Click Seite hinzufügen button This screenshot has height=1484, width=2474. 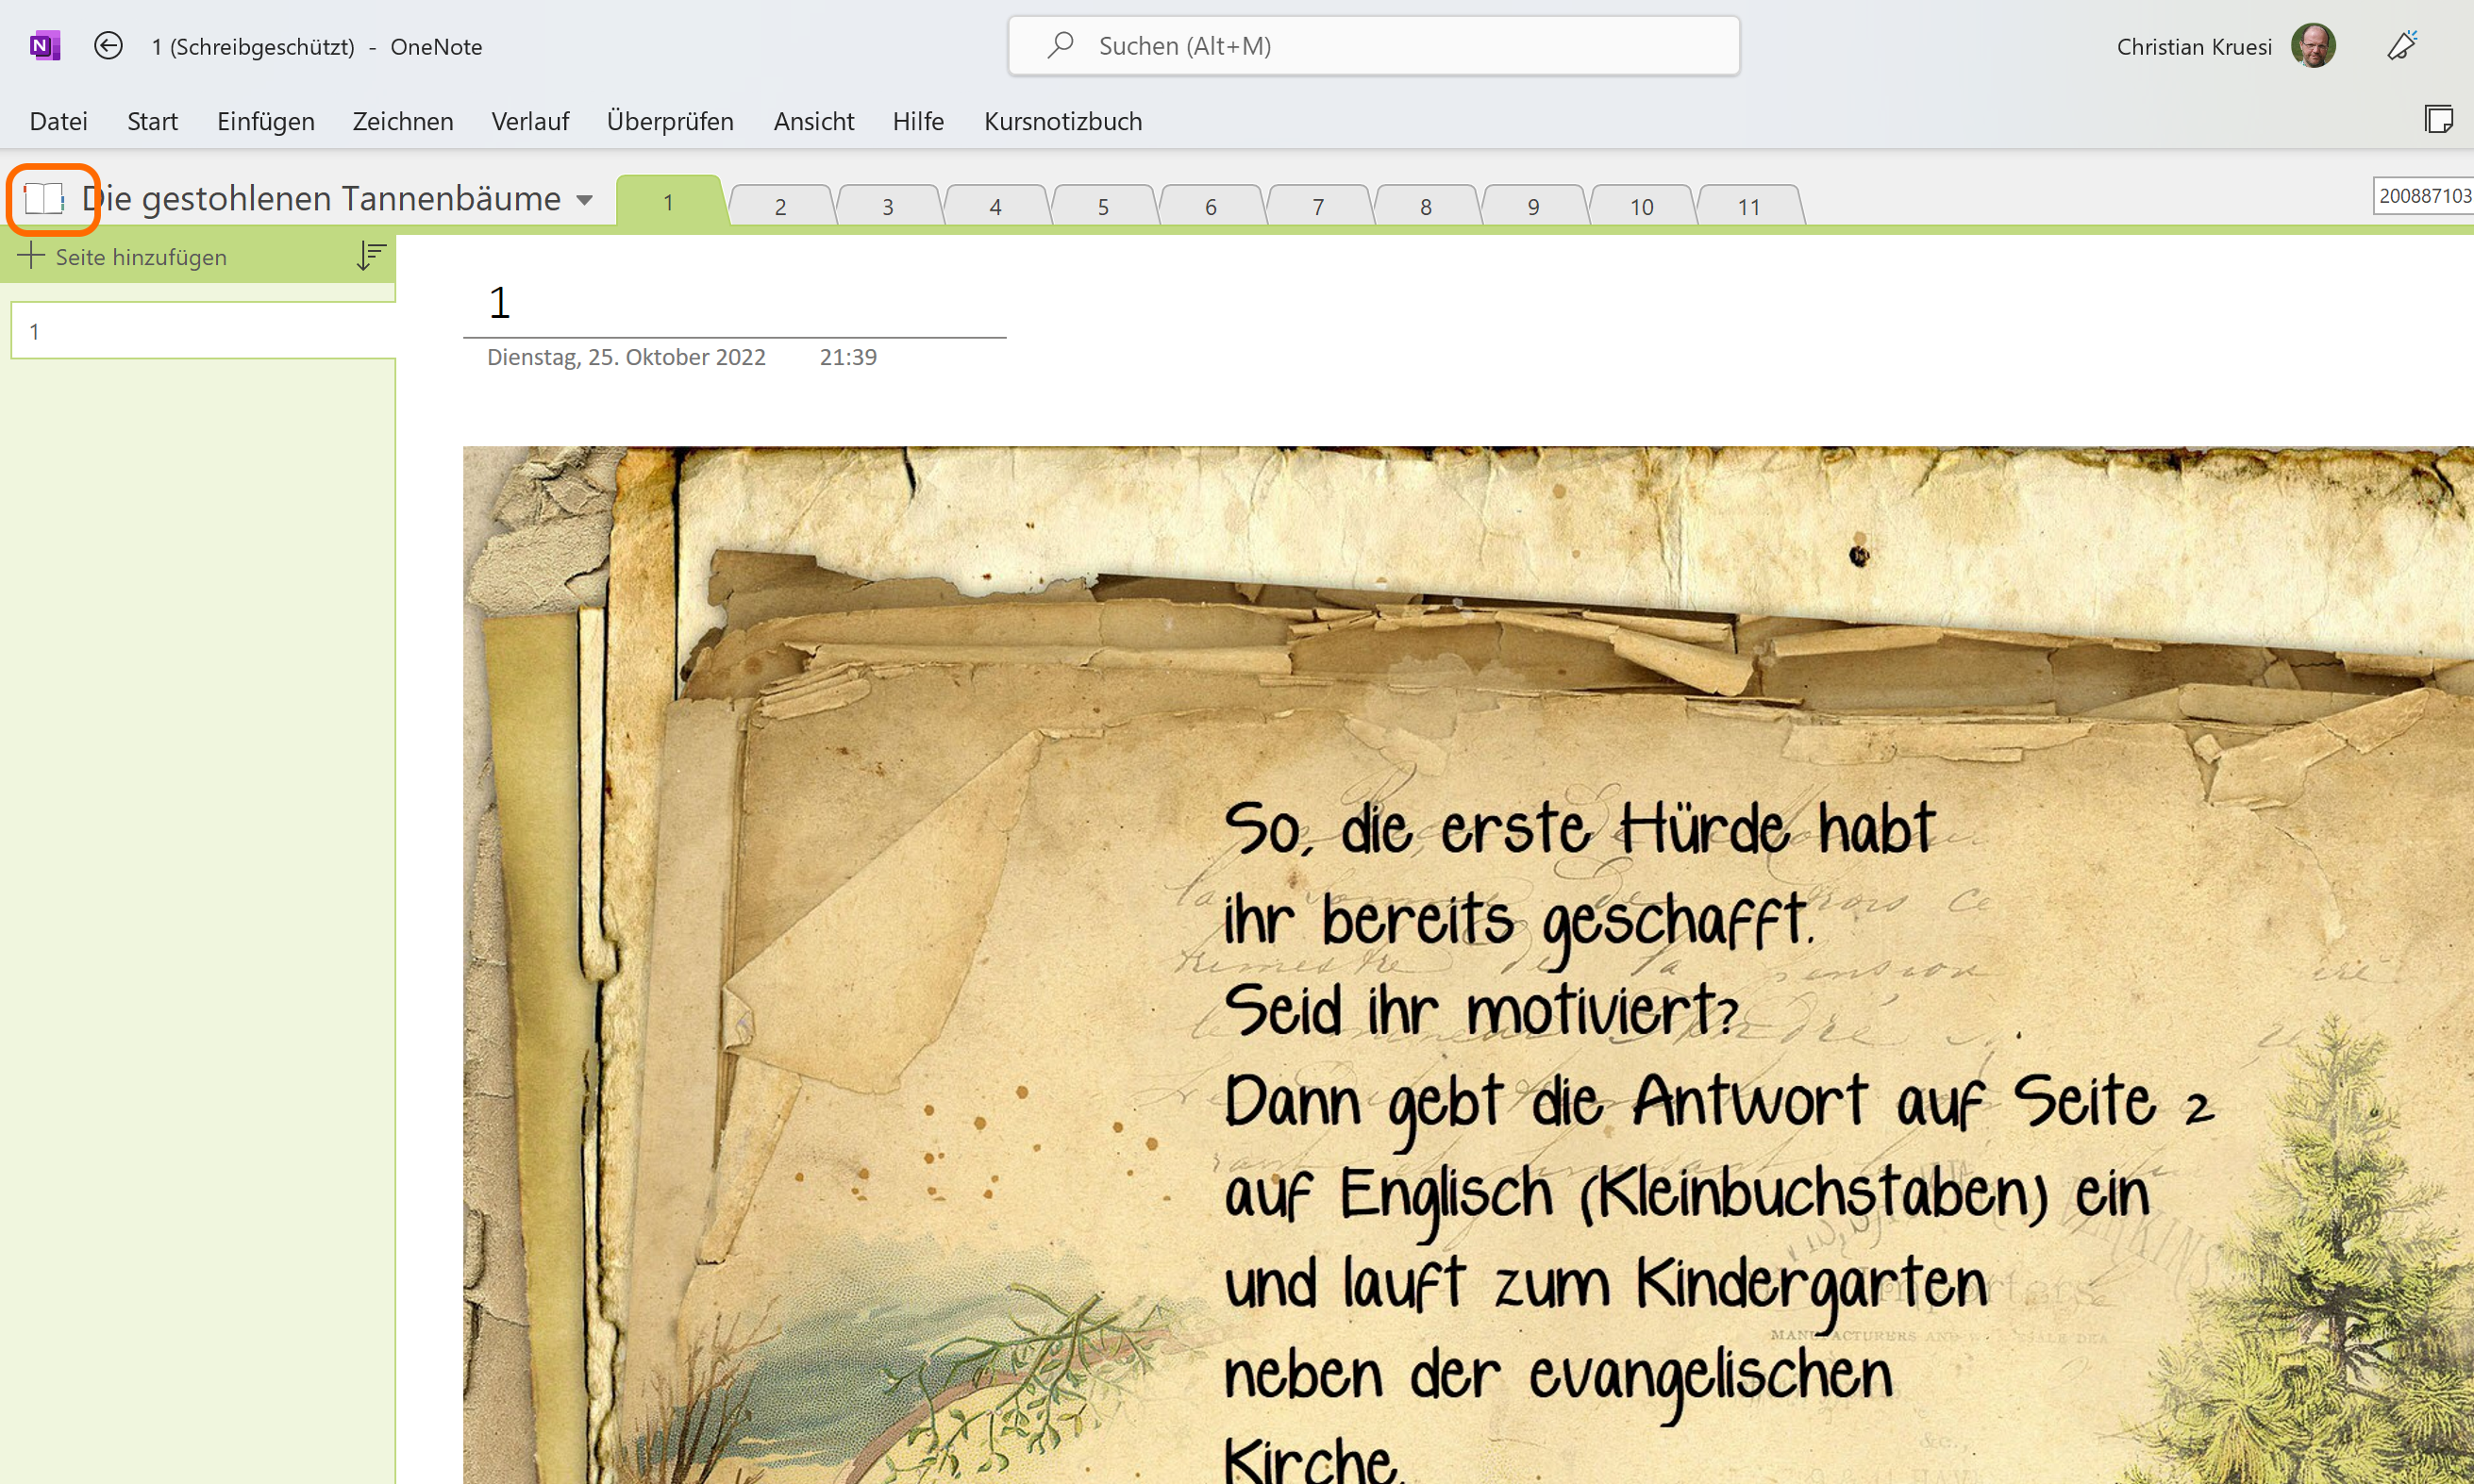click(123, 257)
